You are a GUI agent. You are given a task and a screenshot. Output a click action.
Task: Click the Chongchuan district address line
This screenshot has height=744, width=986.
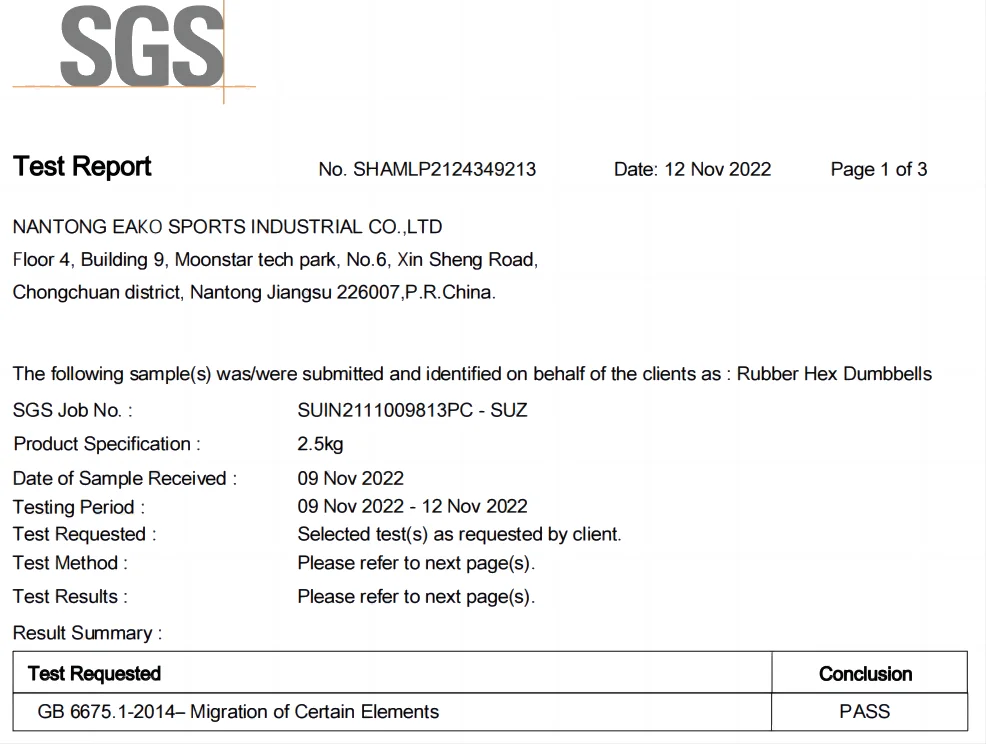pyautogui.click(x=254, y=294)
